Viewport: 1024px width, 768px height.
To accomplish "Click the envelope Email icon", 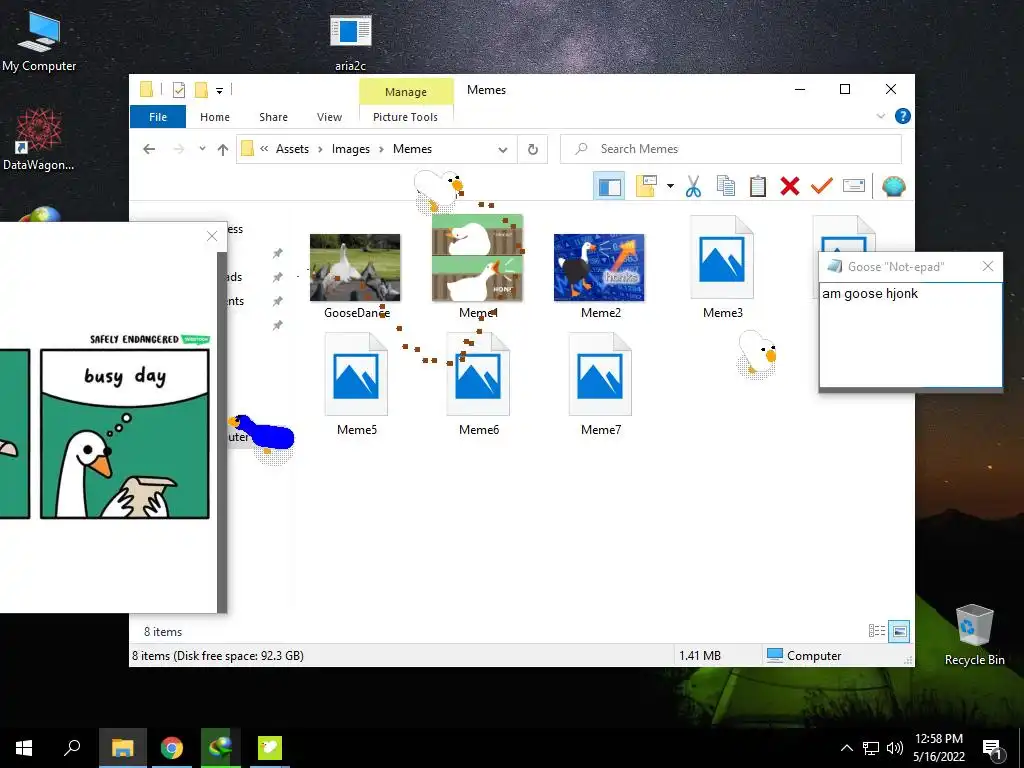I will tap(854, 187).
